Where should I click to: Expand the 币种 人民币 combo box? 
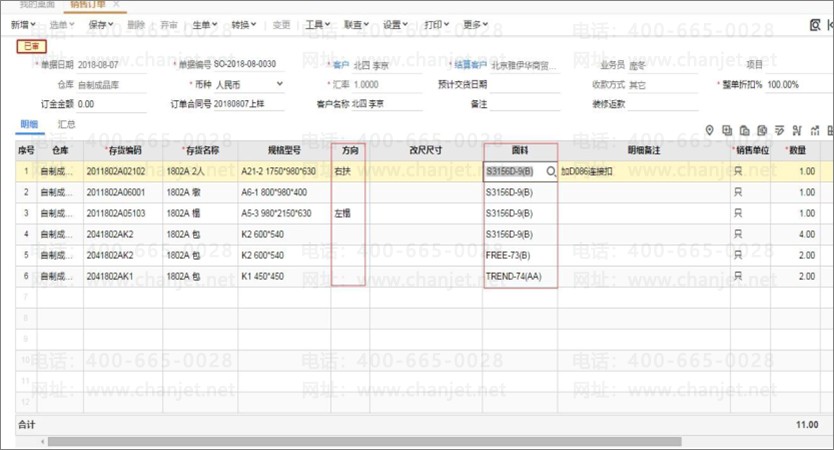pos(279,84)
